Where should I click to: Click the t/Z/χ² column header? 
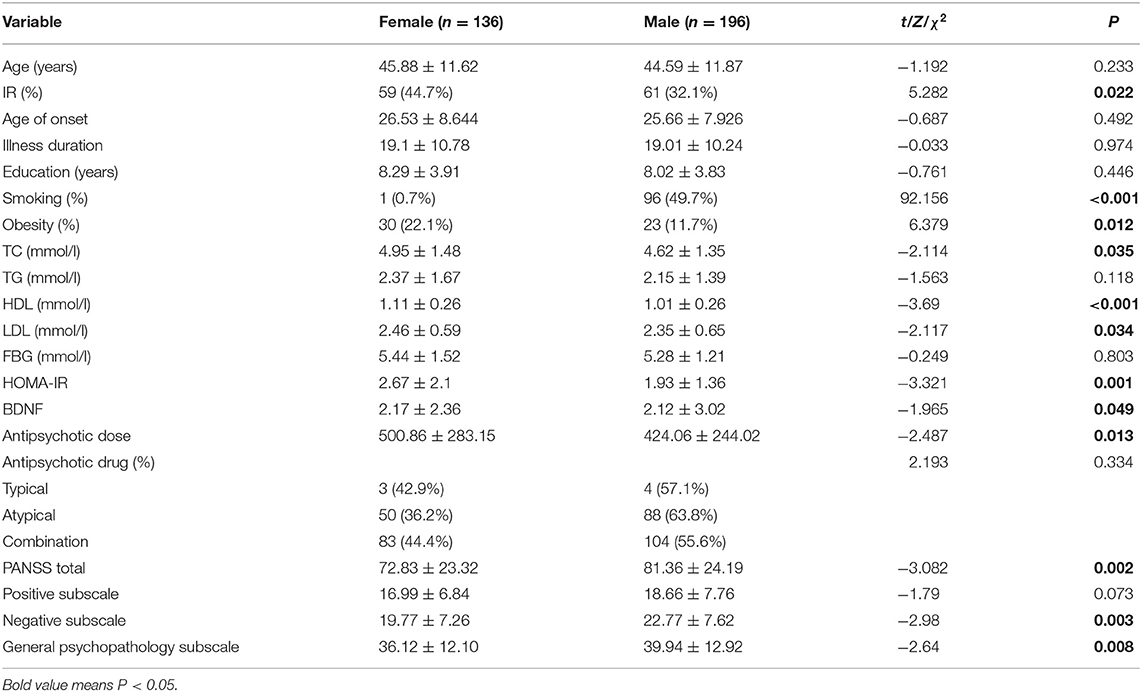click(x=922, y=21)
